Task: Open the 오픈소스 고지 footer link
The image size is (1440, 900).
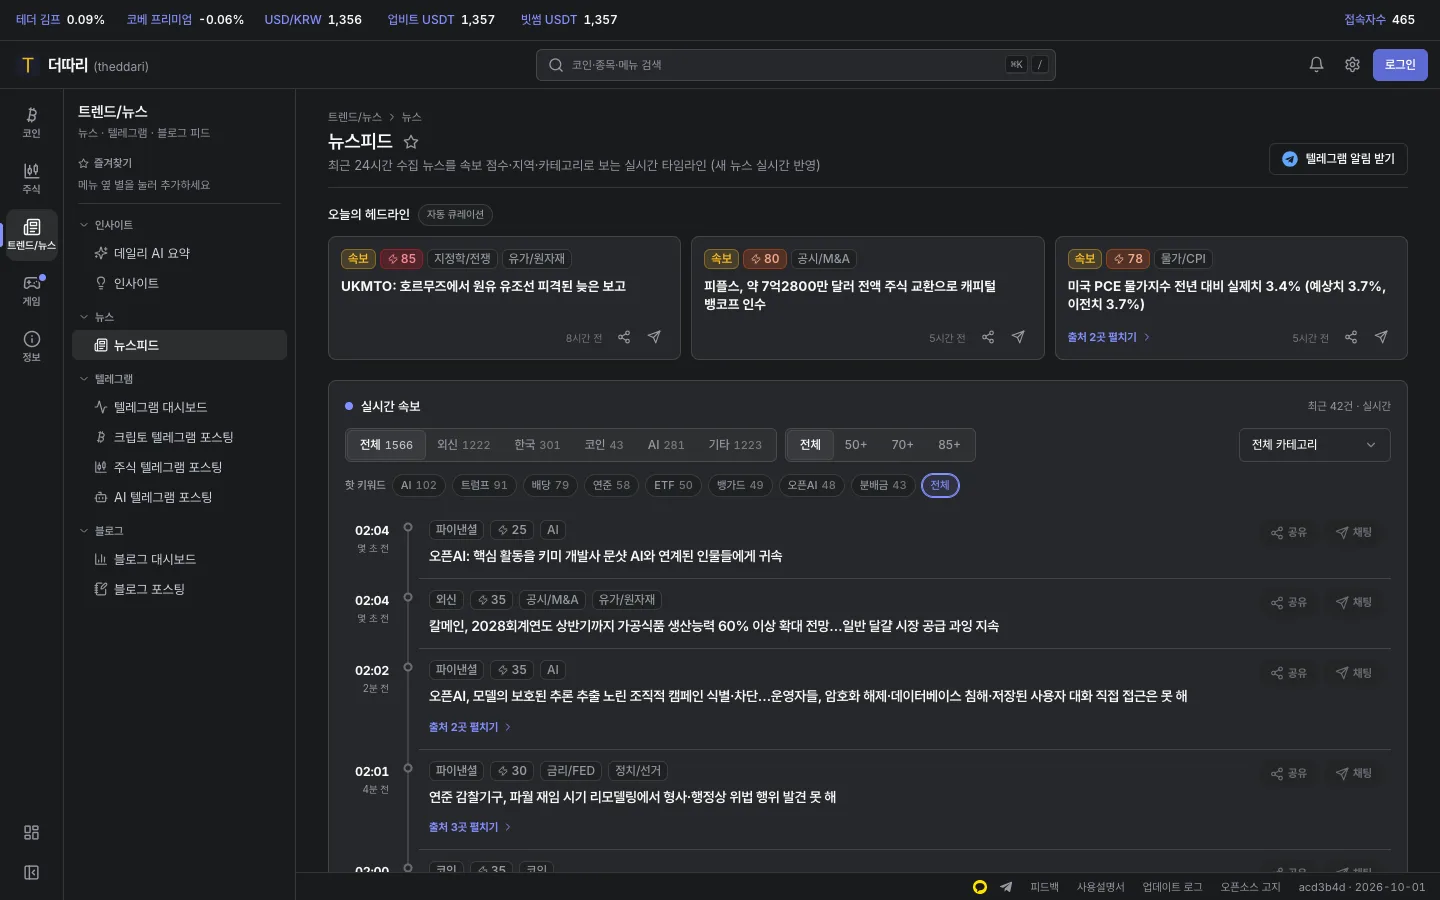Action: (1250, 887)
